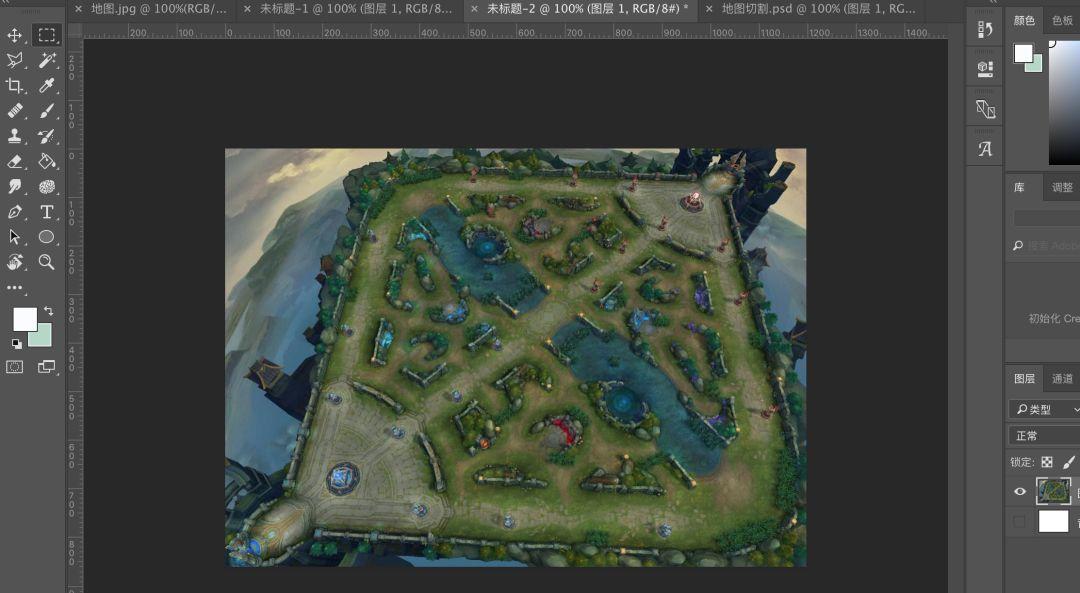Open the 3D panel icon
Screen dimensions: 1080x593
985,108
